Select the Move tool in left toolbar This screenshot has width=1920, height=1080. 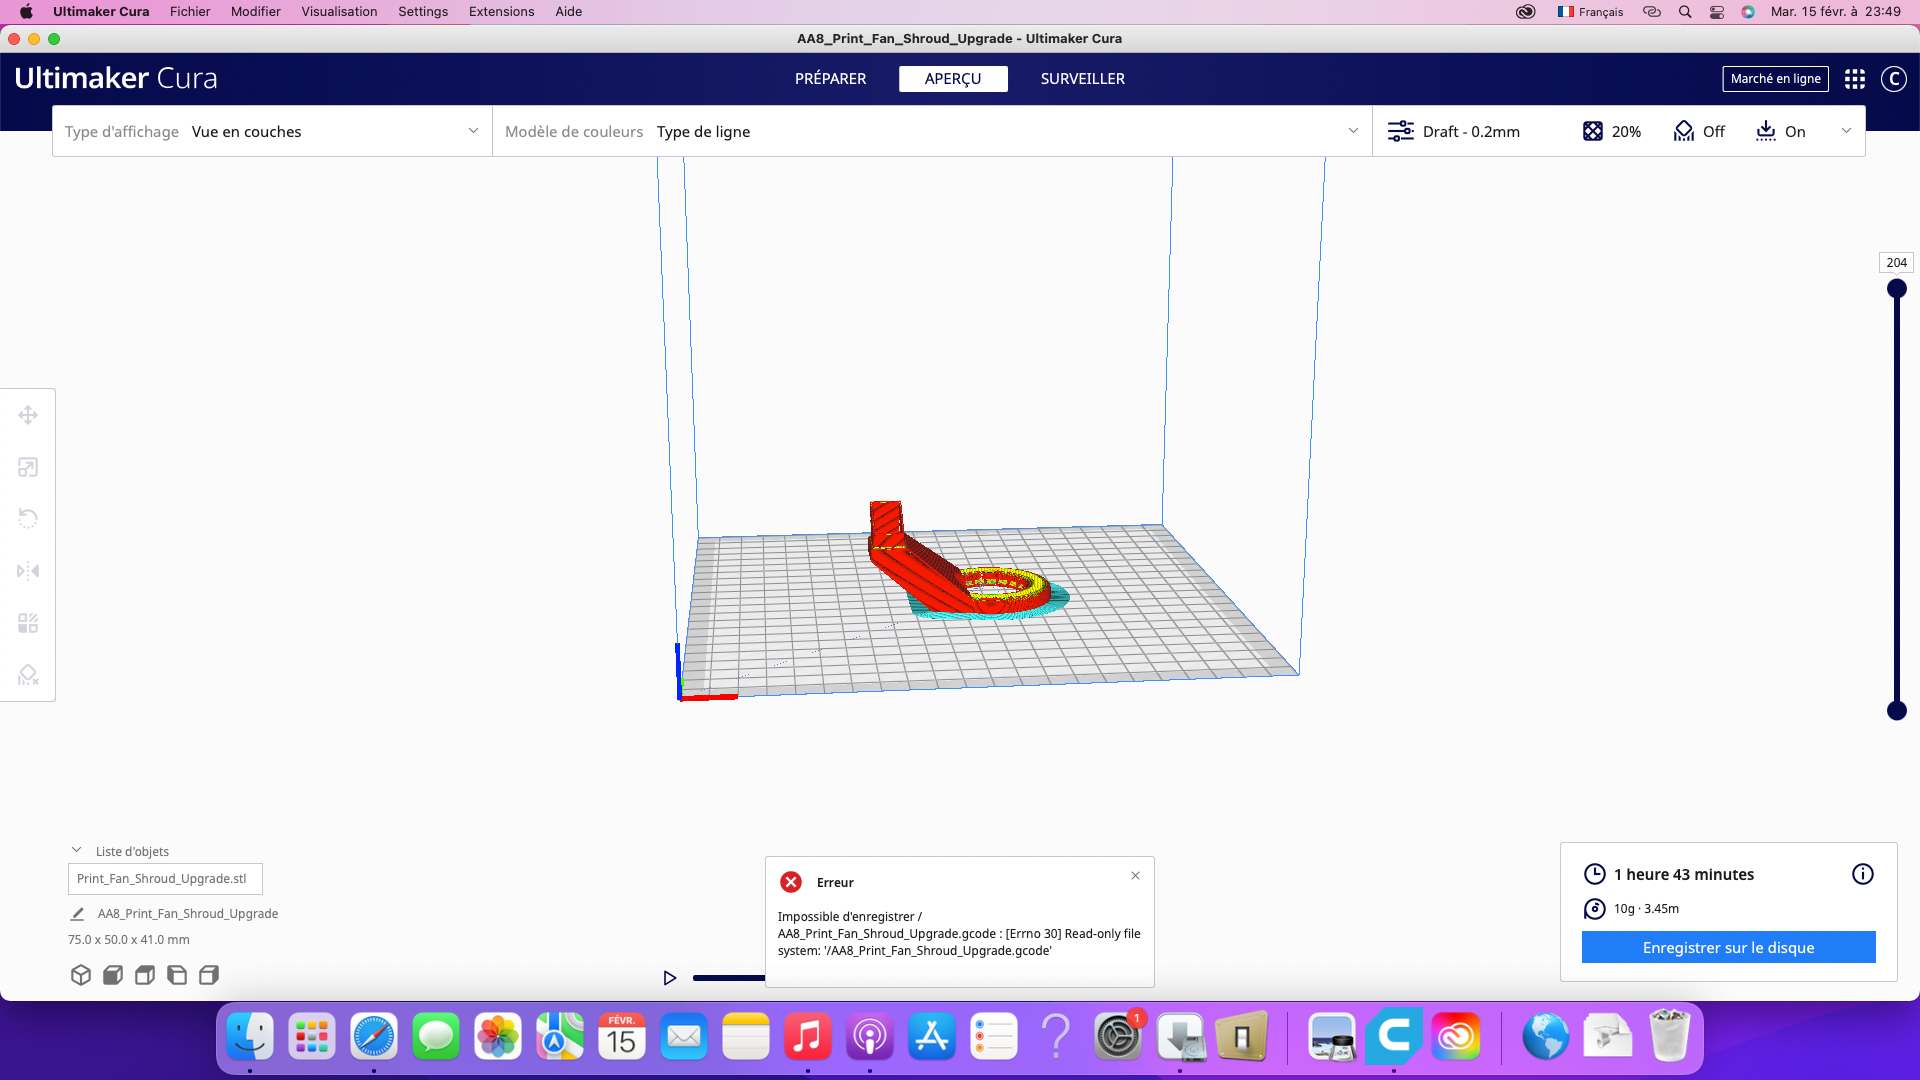pos(28,415)
